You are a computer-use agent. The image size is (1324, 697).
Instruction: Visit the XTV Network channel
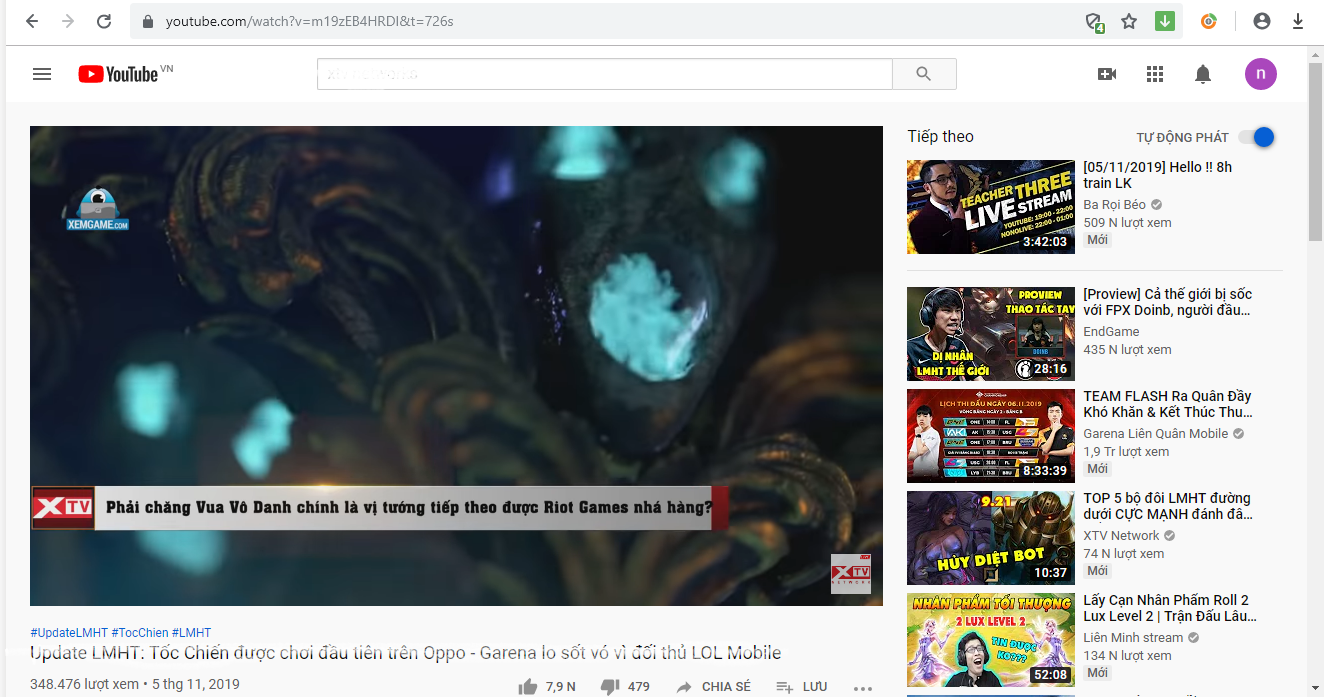click(x=1122, y=535)
